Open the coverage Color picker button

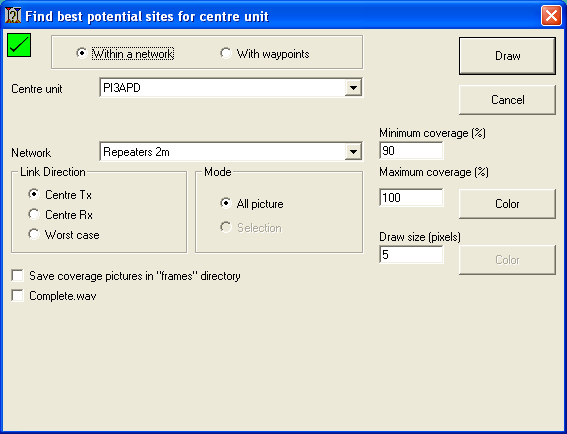tap(507, 204)
